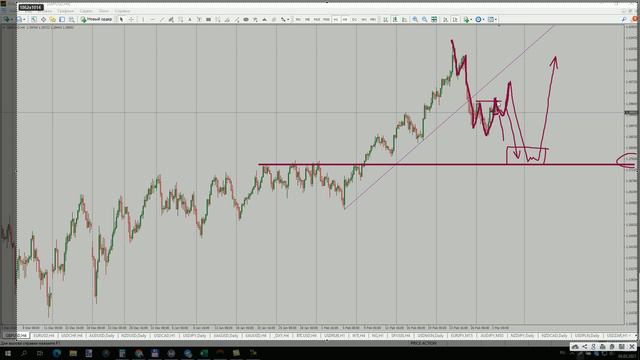Display chart as candlesticks

pos(395,19)
